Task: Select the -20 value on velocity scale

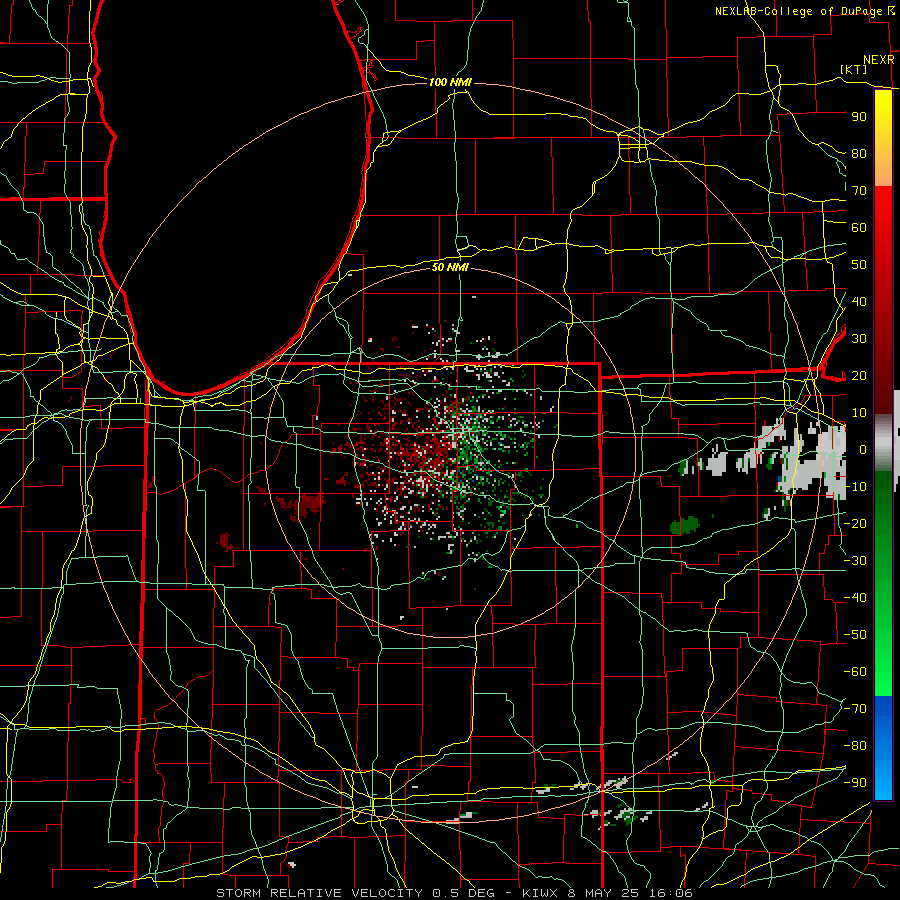Action: [855, 523]
